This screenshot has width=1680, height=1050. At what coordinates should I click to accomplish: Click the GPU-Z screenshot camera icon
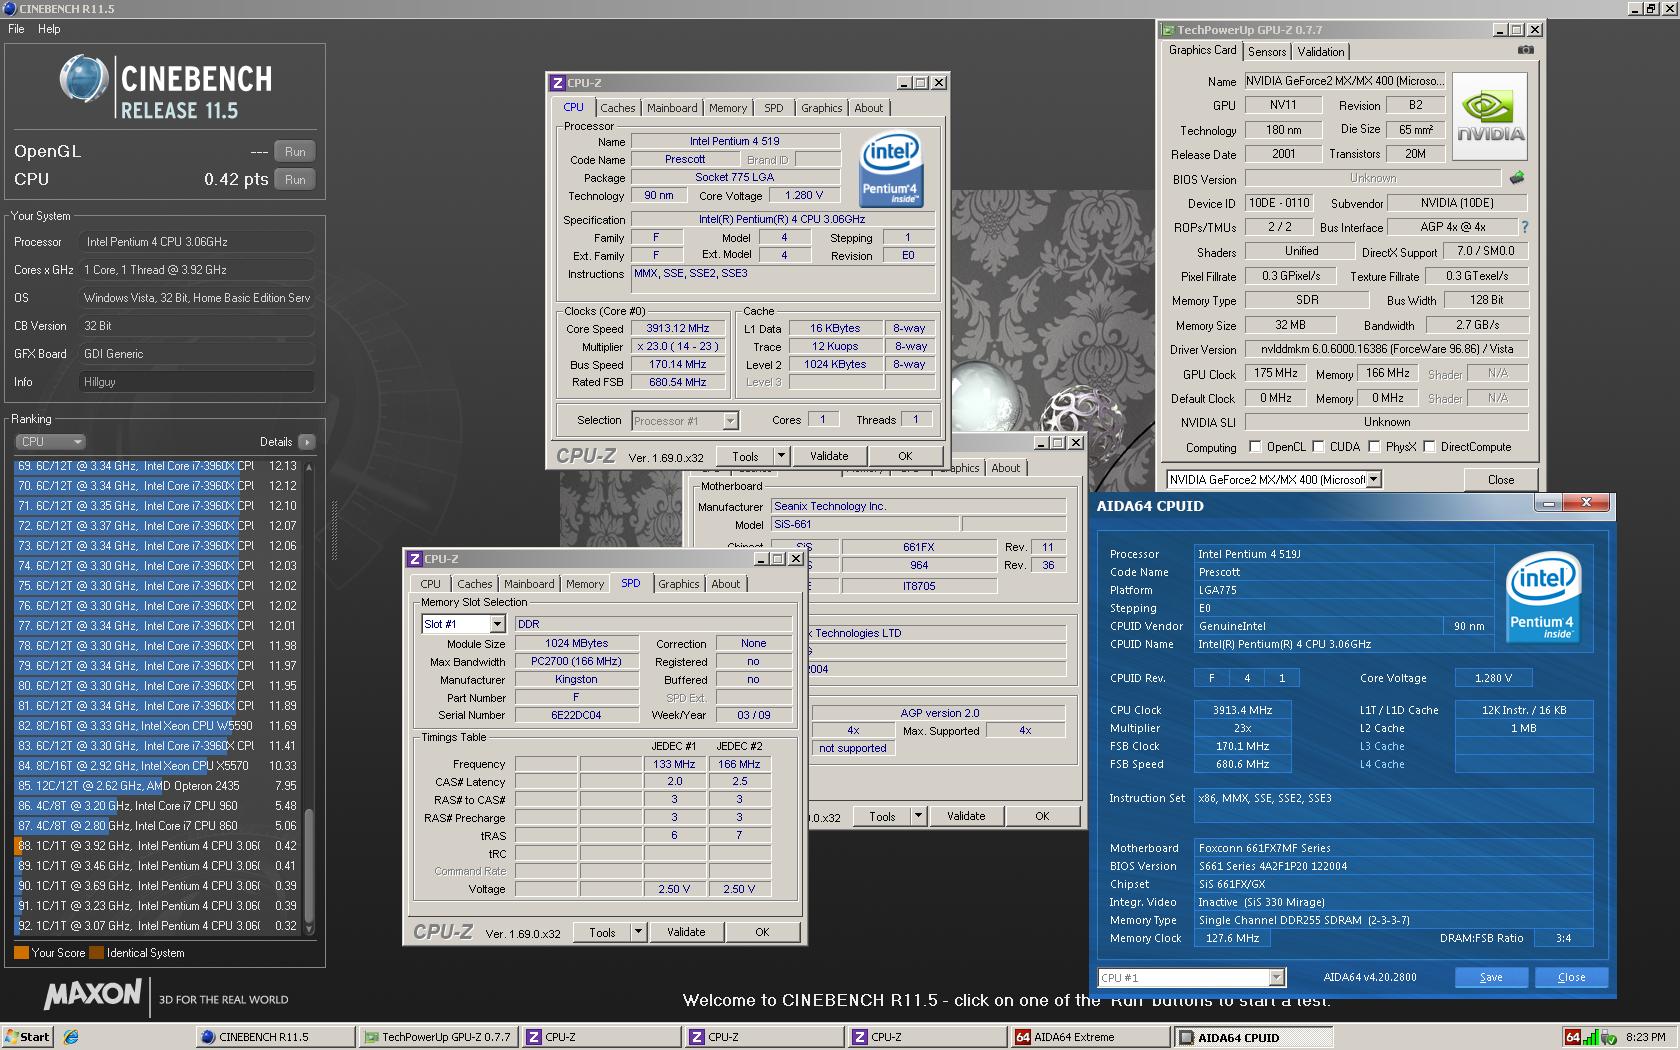[x=1525, y=50]
